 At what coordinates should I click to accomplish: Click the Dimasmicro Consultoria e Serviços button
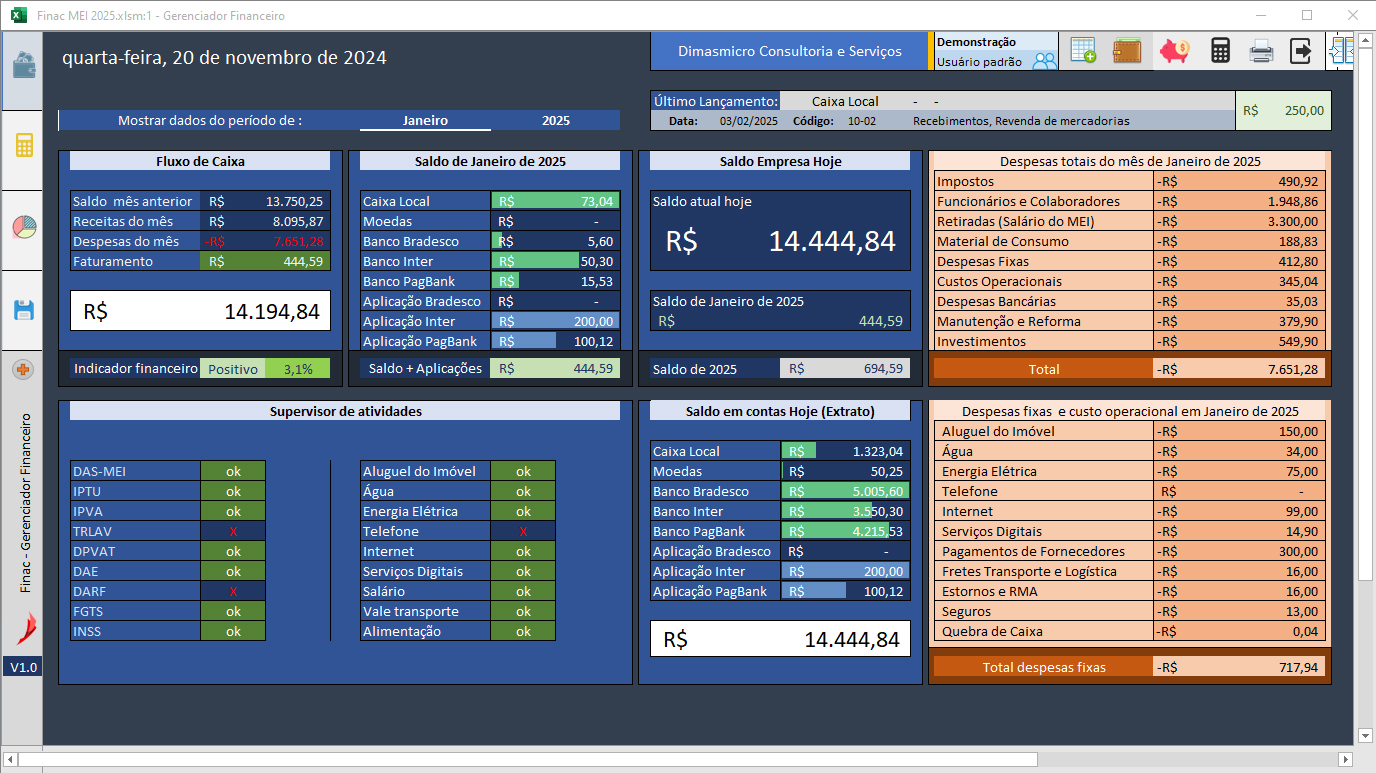pos(789,51)
